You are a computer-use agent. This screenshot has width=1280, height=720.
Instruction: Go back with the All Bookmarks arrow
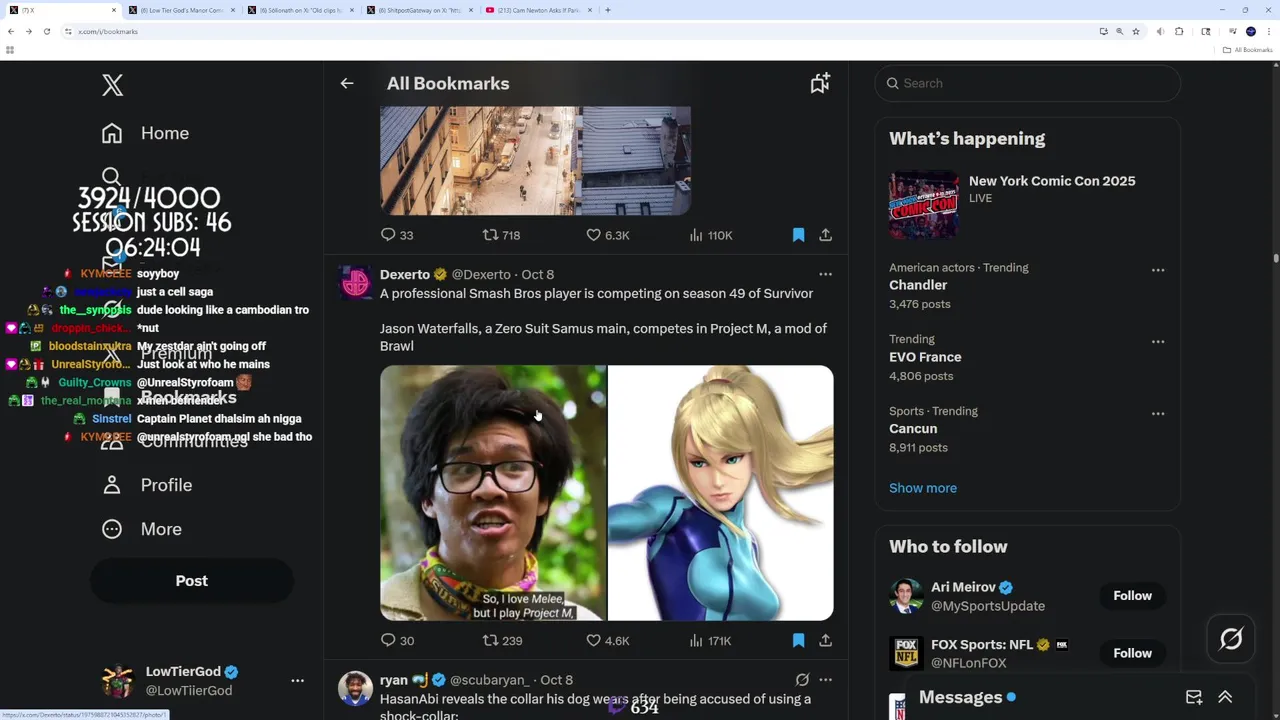point(347,84)
